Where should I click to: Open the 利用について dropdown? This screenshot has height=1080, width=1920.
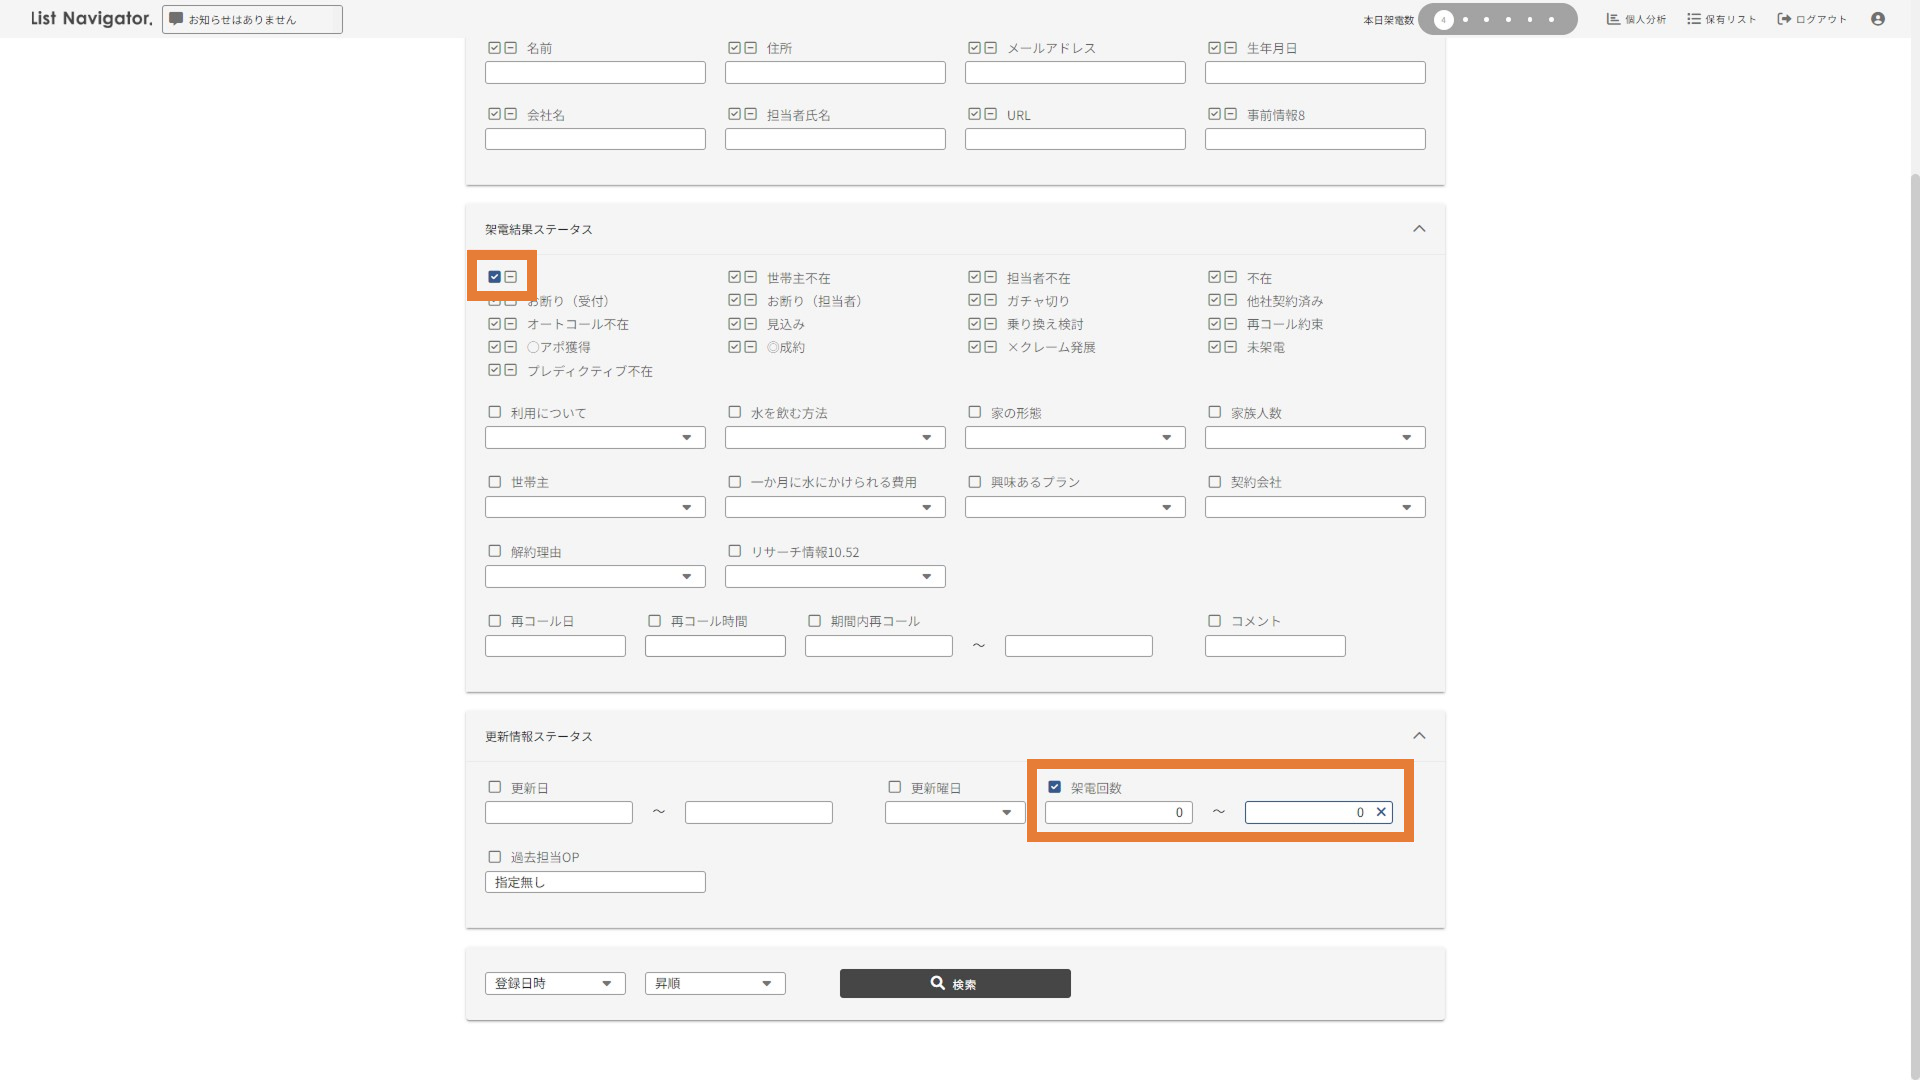tap(595, 438)
